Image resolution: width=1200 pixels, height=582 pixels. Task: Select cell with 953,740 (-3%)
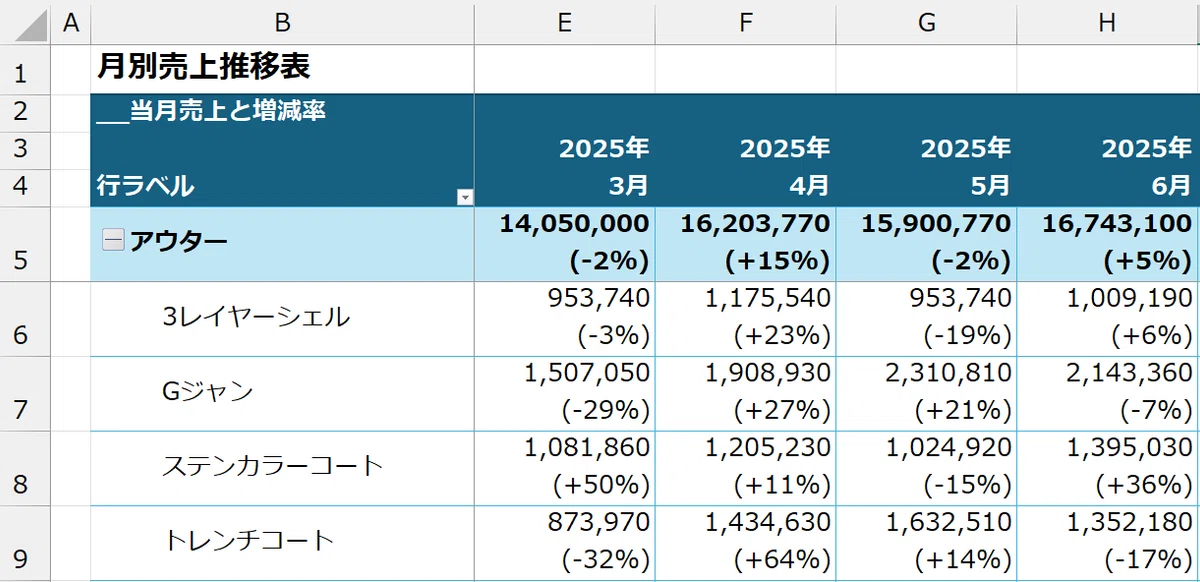tap(565, 319)
